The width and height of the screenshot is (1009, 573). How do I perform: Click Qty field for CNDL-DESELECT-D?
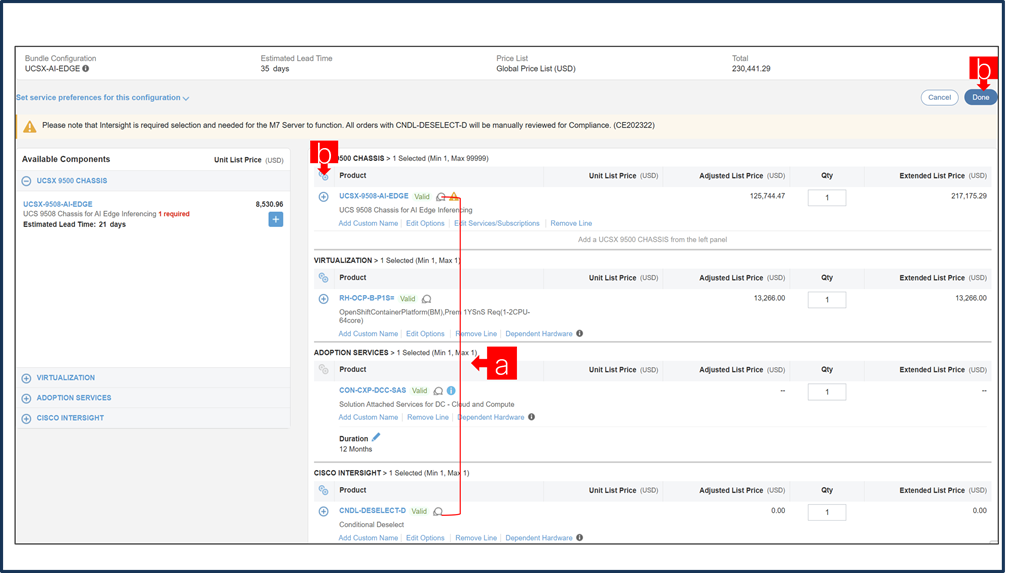click(x=827, y=512)
